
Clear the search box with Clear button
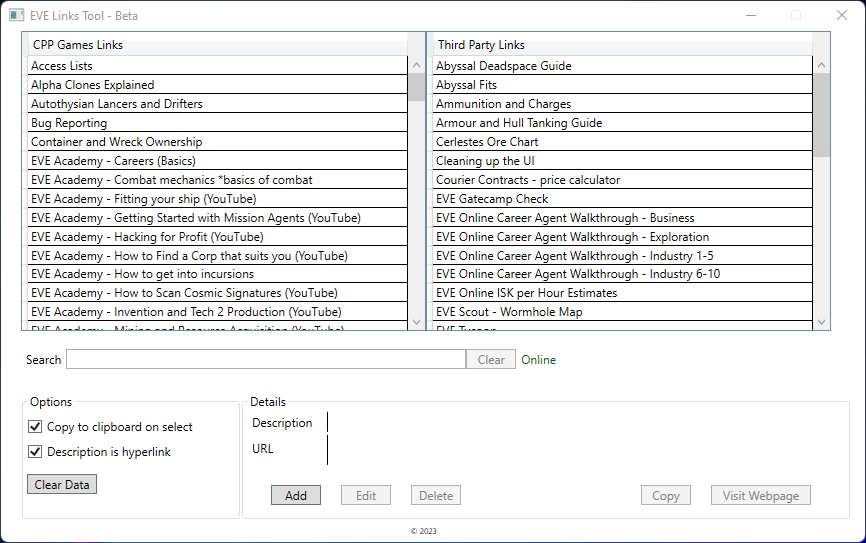(x=491, y=360)
